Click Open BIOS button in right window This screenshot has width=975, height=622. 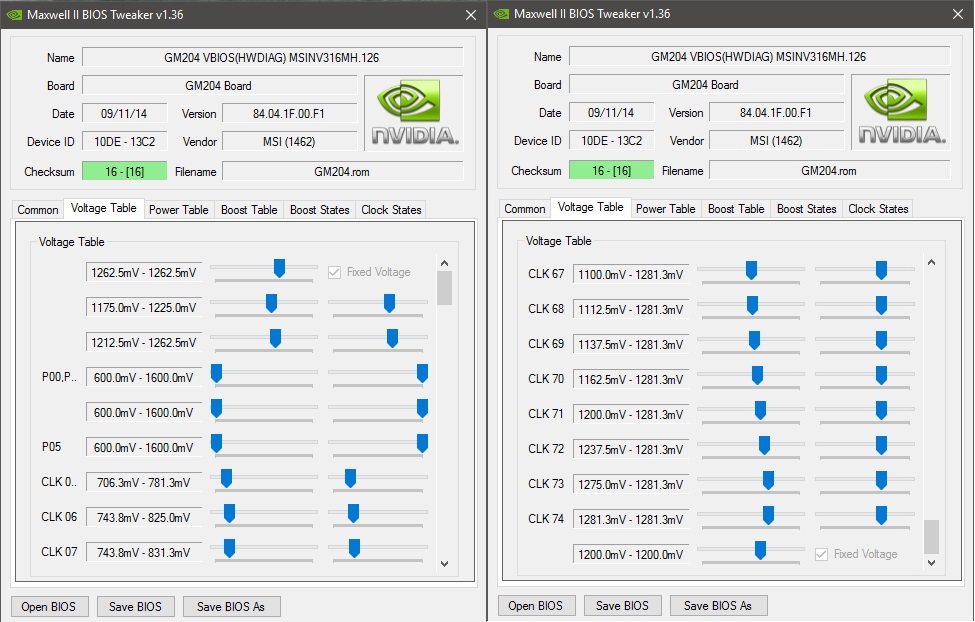click(x=535, y=605)
